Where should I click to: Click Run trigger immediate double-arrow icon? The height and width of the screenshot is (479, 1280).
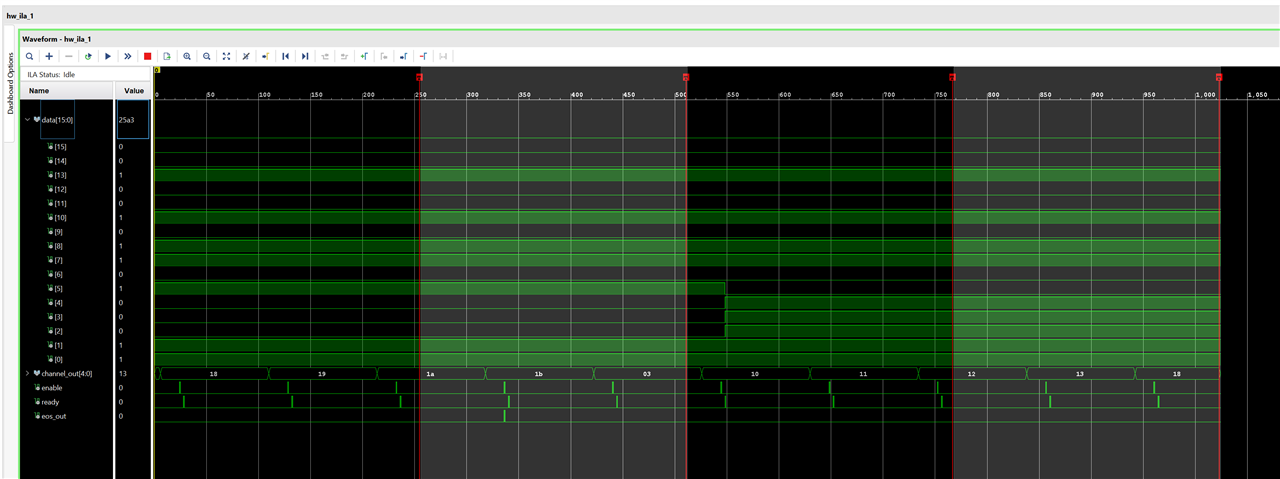click(x=128, y=56)
